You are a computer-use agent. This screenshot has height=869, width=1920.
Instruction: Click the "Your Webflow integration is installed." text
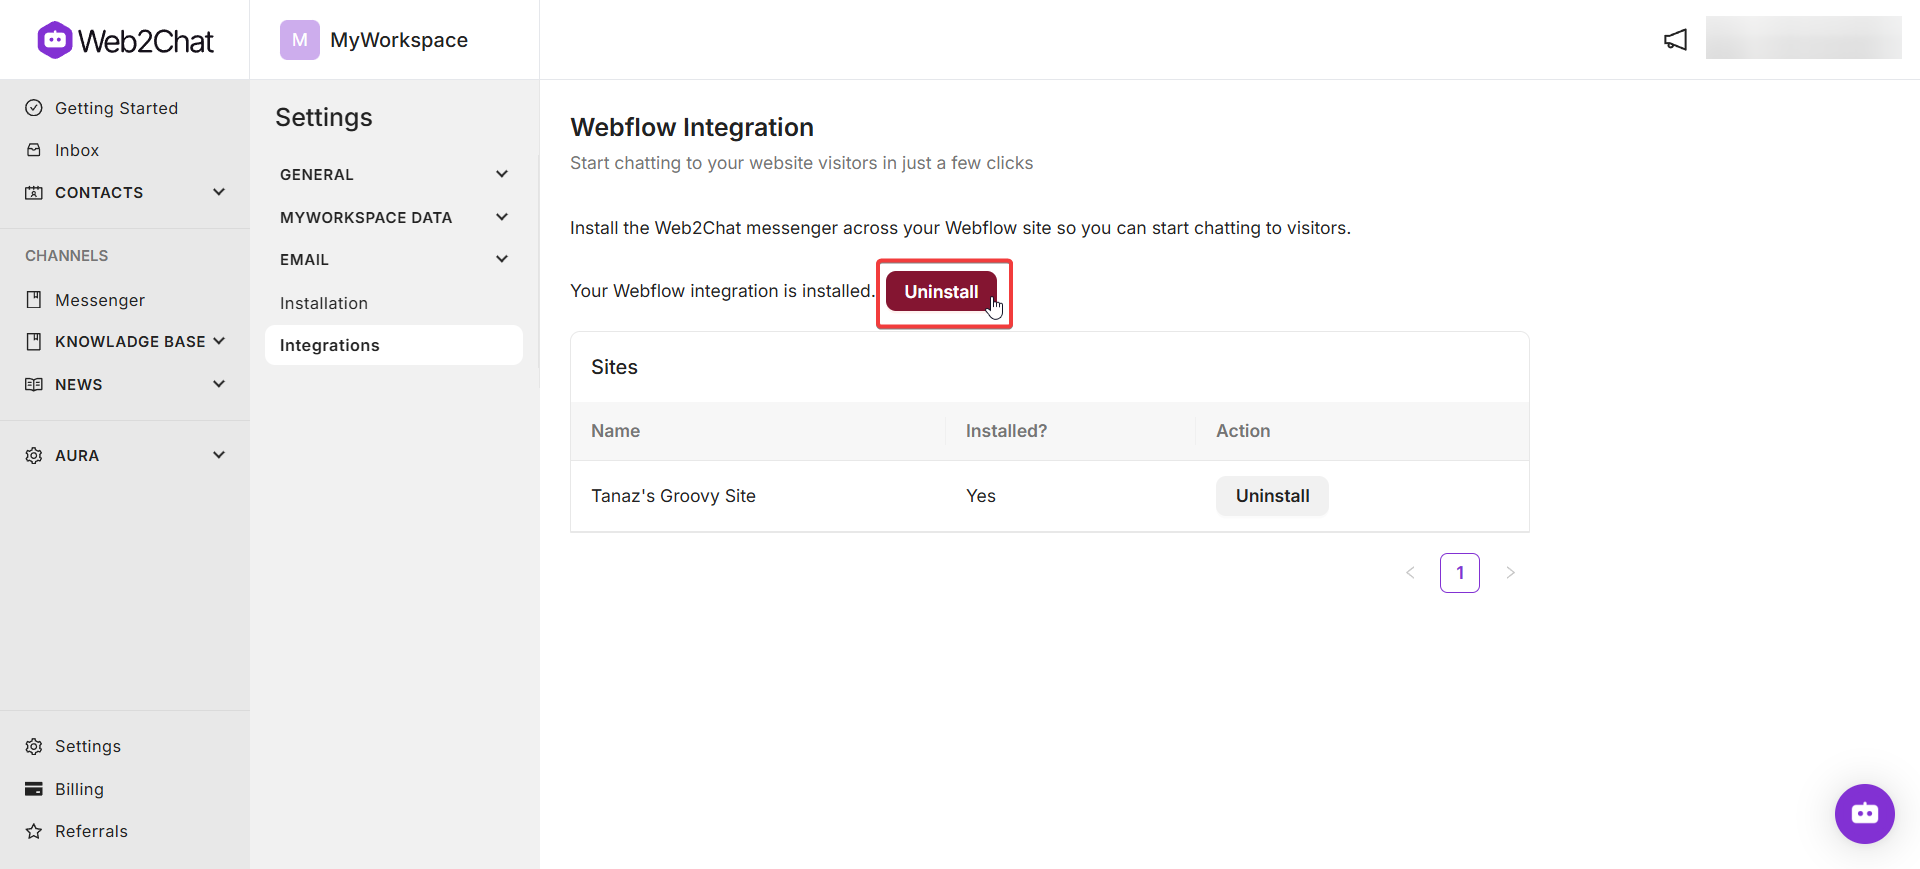722,291
